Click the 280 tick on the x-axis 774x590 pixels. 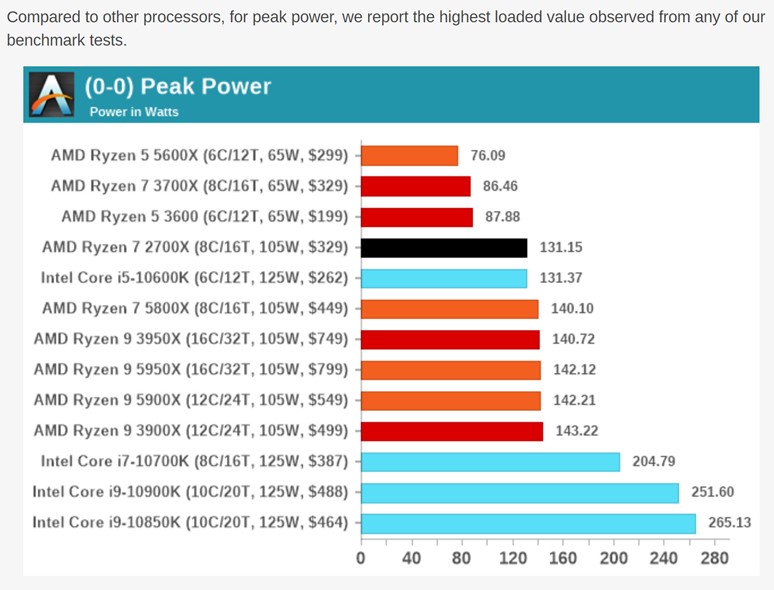pos(714,558)
